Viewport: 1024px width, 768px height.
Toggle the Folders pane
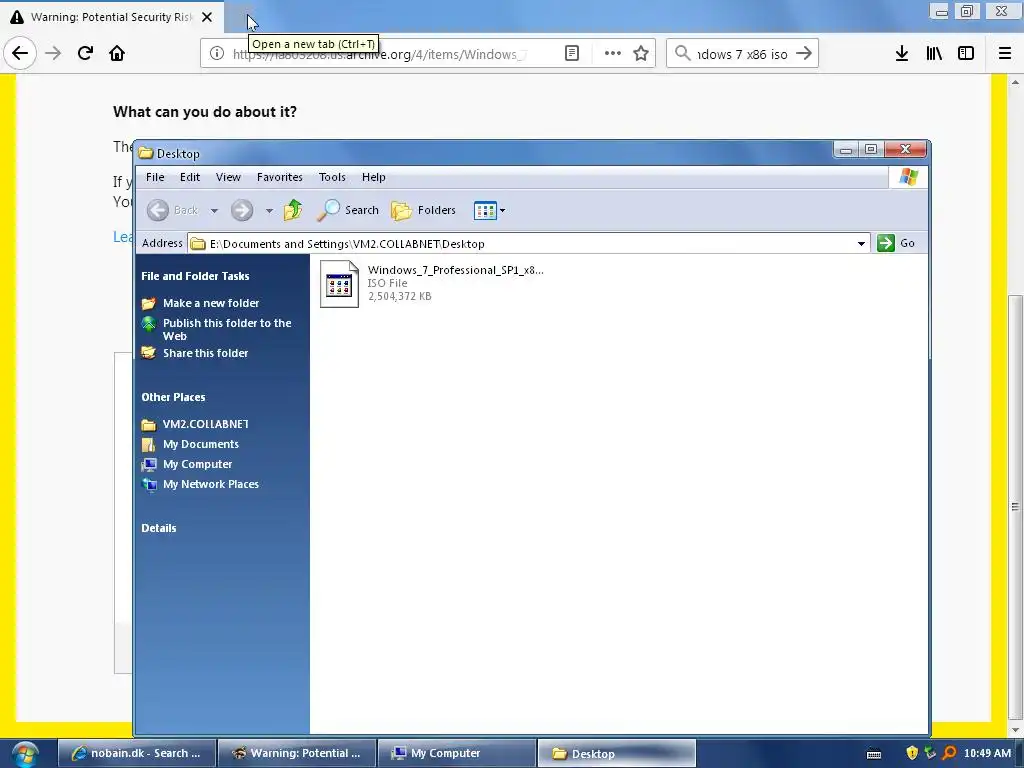pos(423,210)
